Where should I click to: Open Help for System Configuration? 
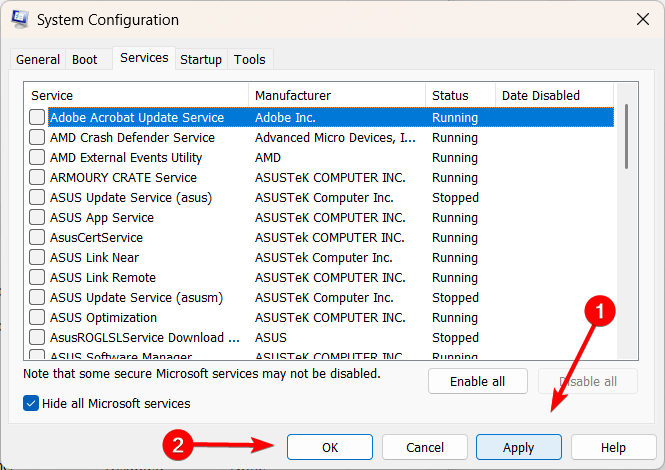point(613,447)
